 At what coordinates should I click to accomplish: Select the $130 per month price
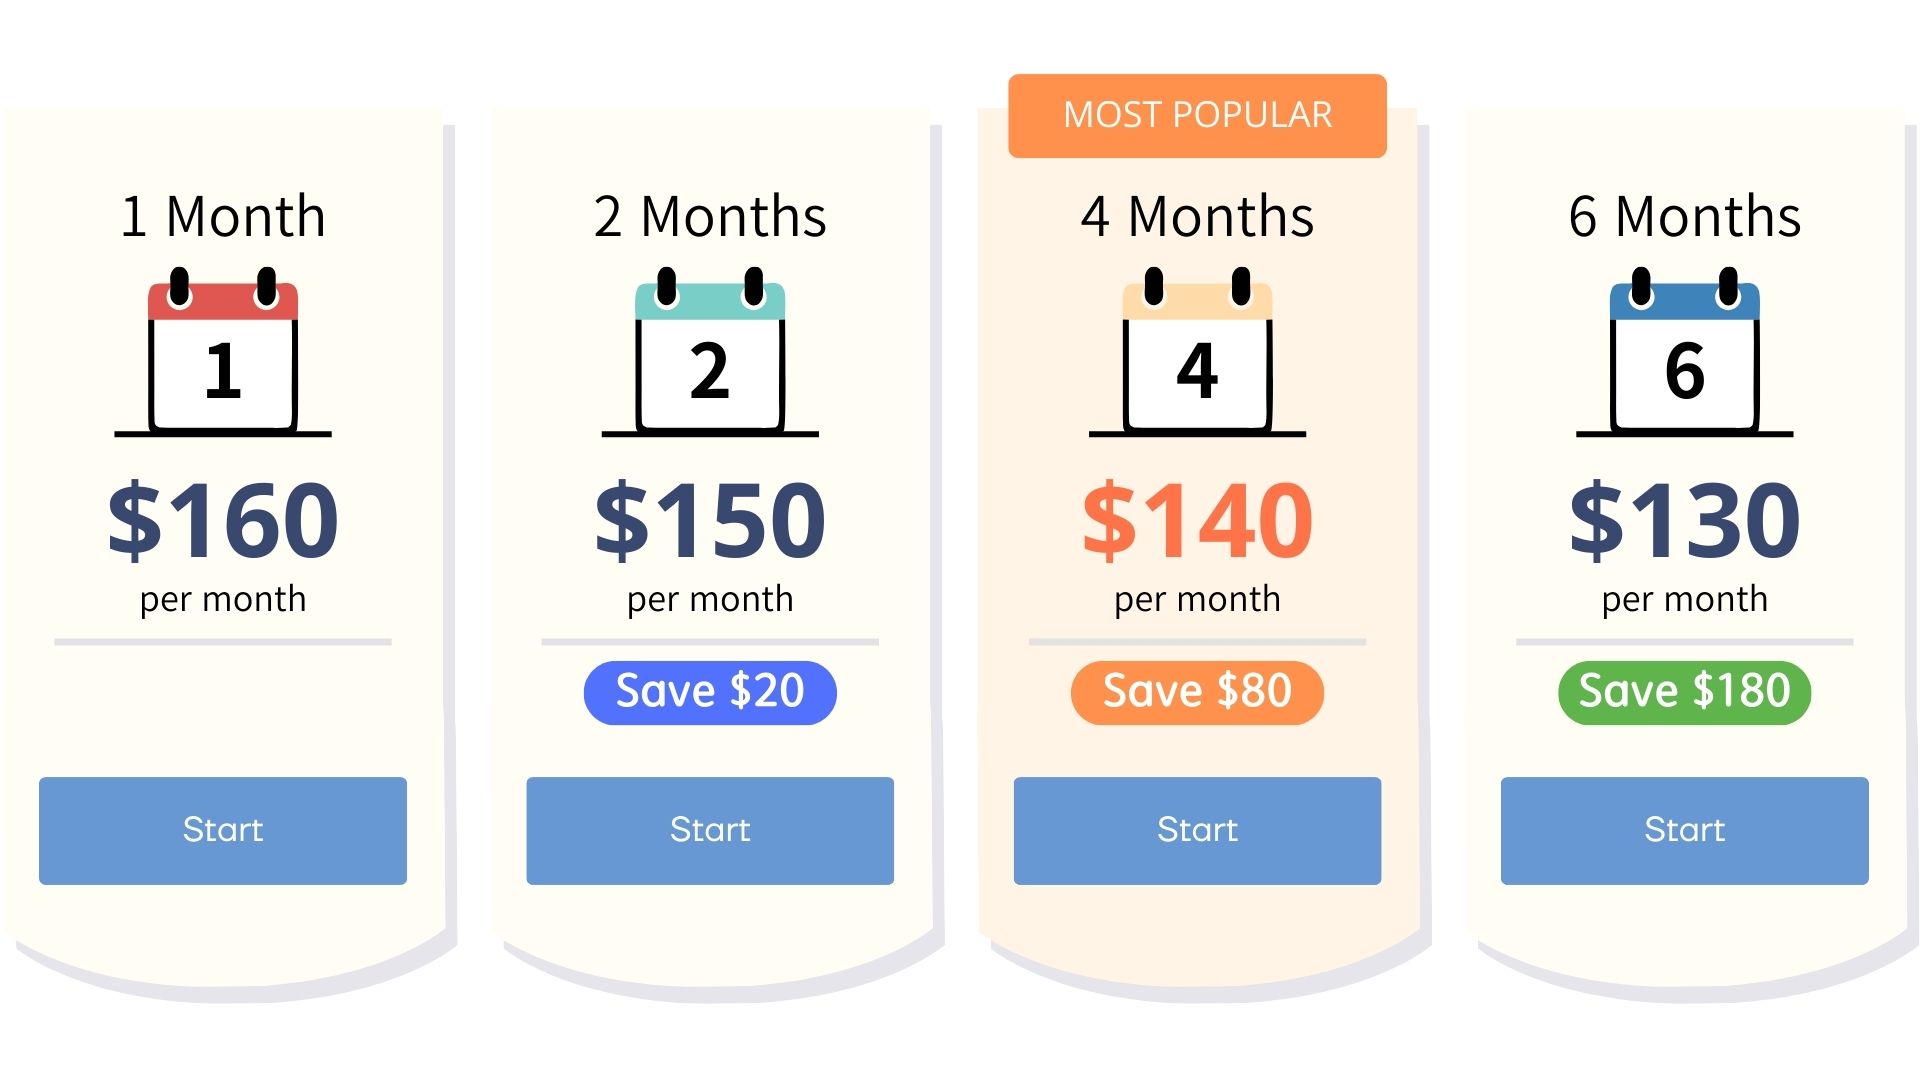click(x=1684, y=520)
